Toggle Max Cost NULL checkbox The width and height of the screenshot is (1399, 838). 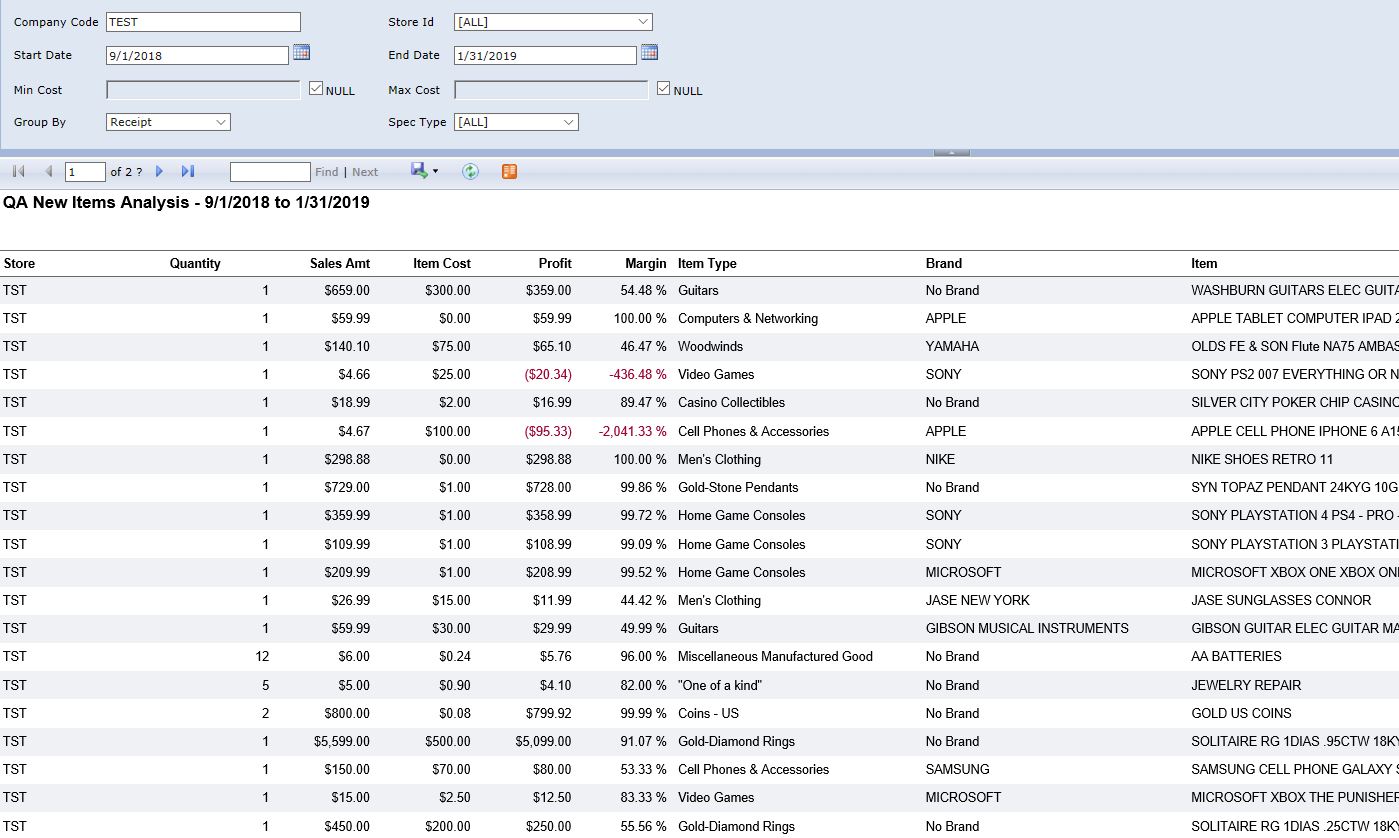tap(663, 89)
